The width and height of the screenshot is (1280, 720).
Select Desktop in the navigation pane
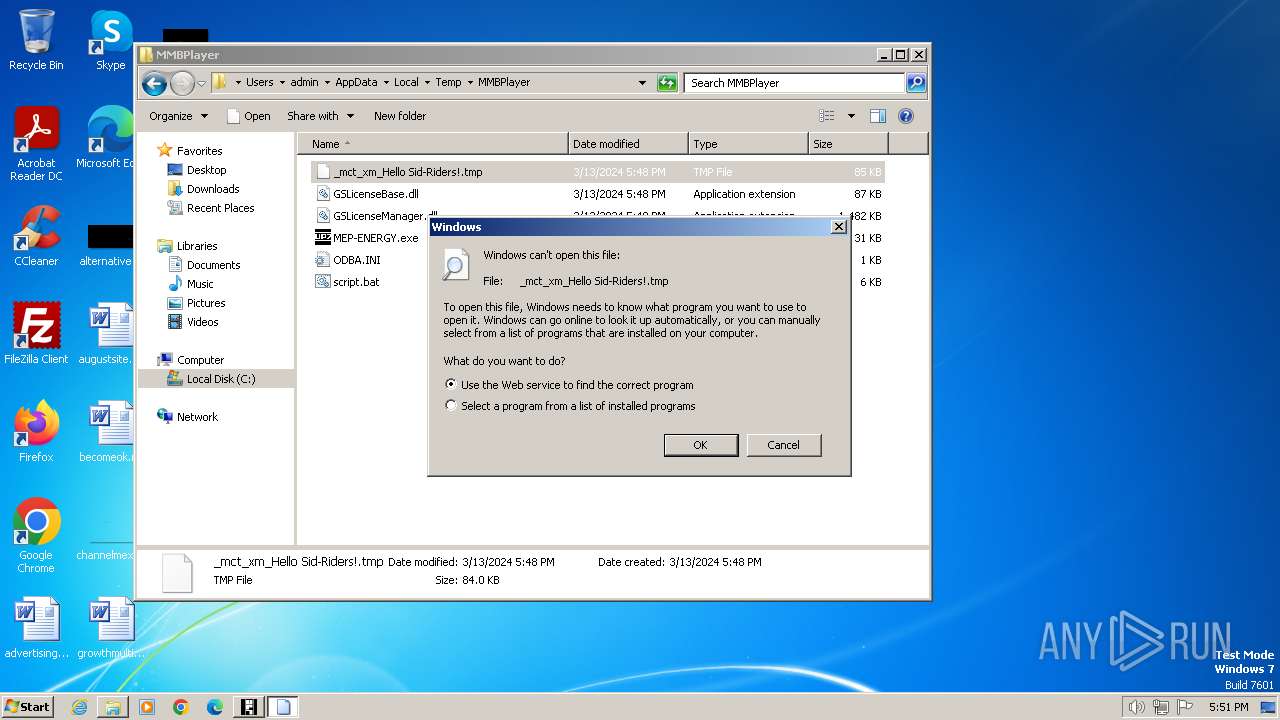(206, 170)
